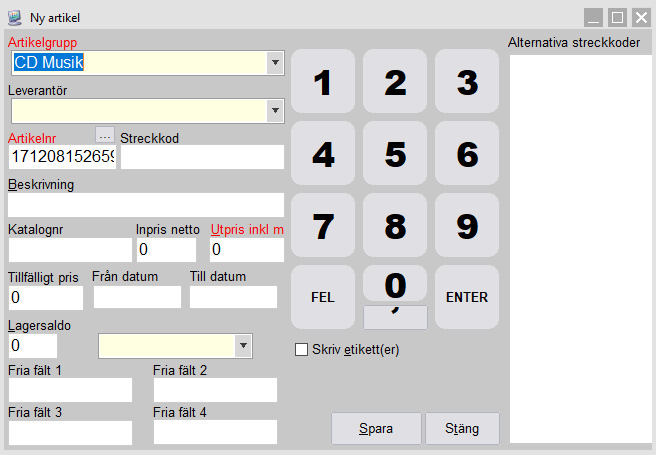
Task: Open the dropdown next to Lagersaldo
Action: pos(242,346)
